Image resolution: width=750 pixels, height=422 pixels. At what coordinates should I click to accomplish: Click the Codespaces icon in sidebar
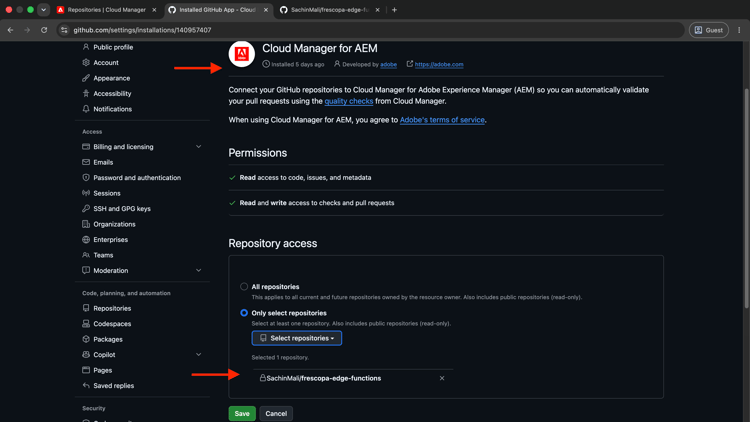(x=86, y=324)
